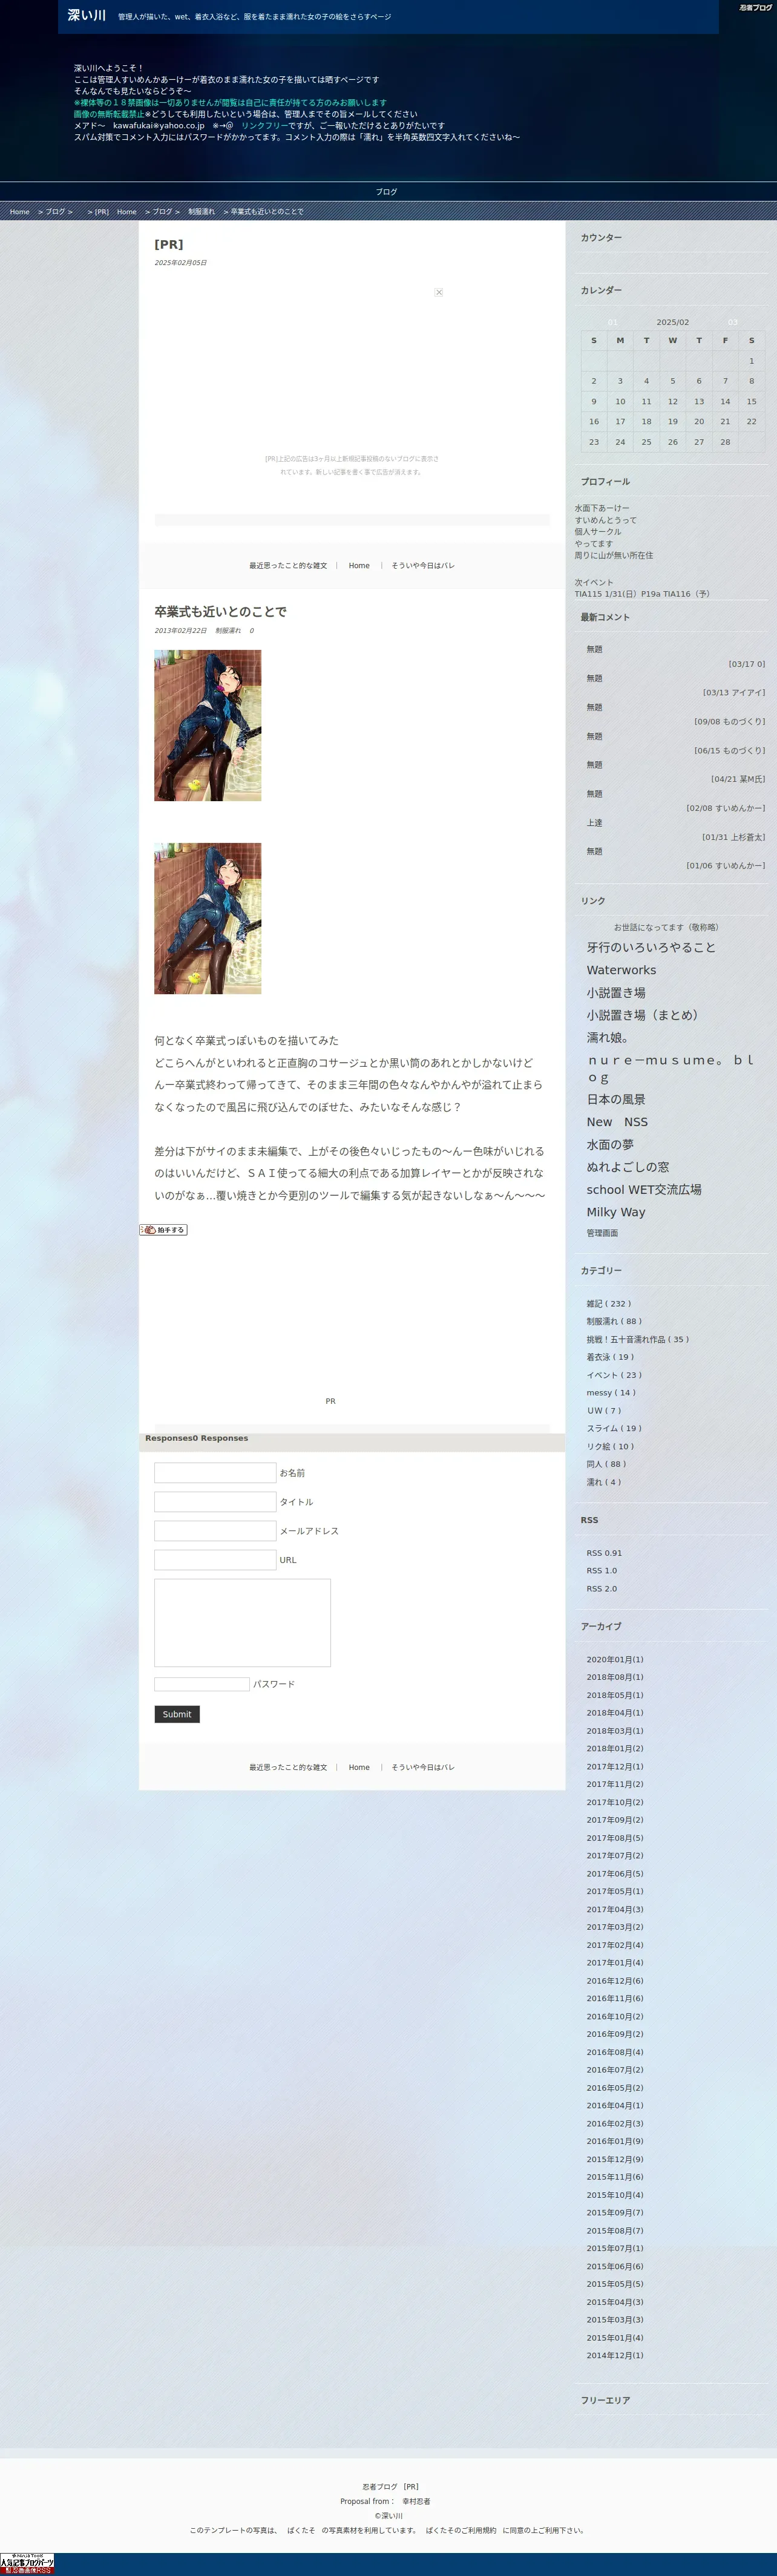Open the そういや今日はバレ link above the post
This screenshot has height=2576, width=777.
point(422,566)
